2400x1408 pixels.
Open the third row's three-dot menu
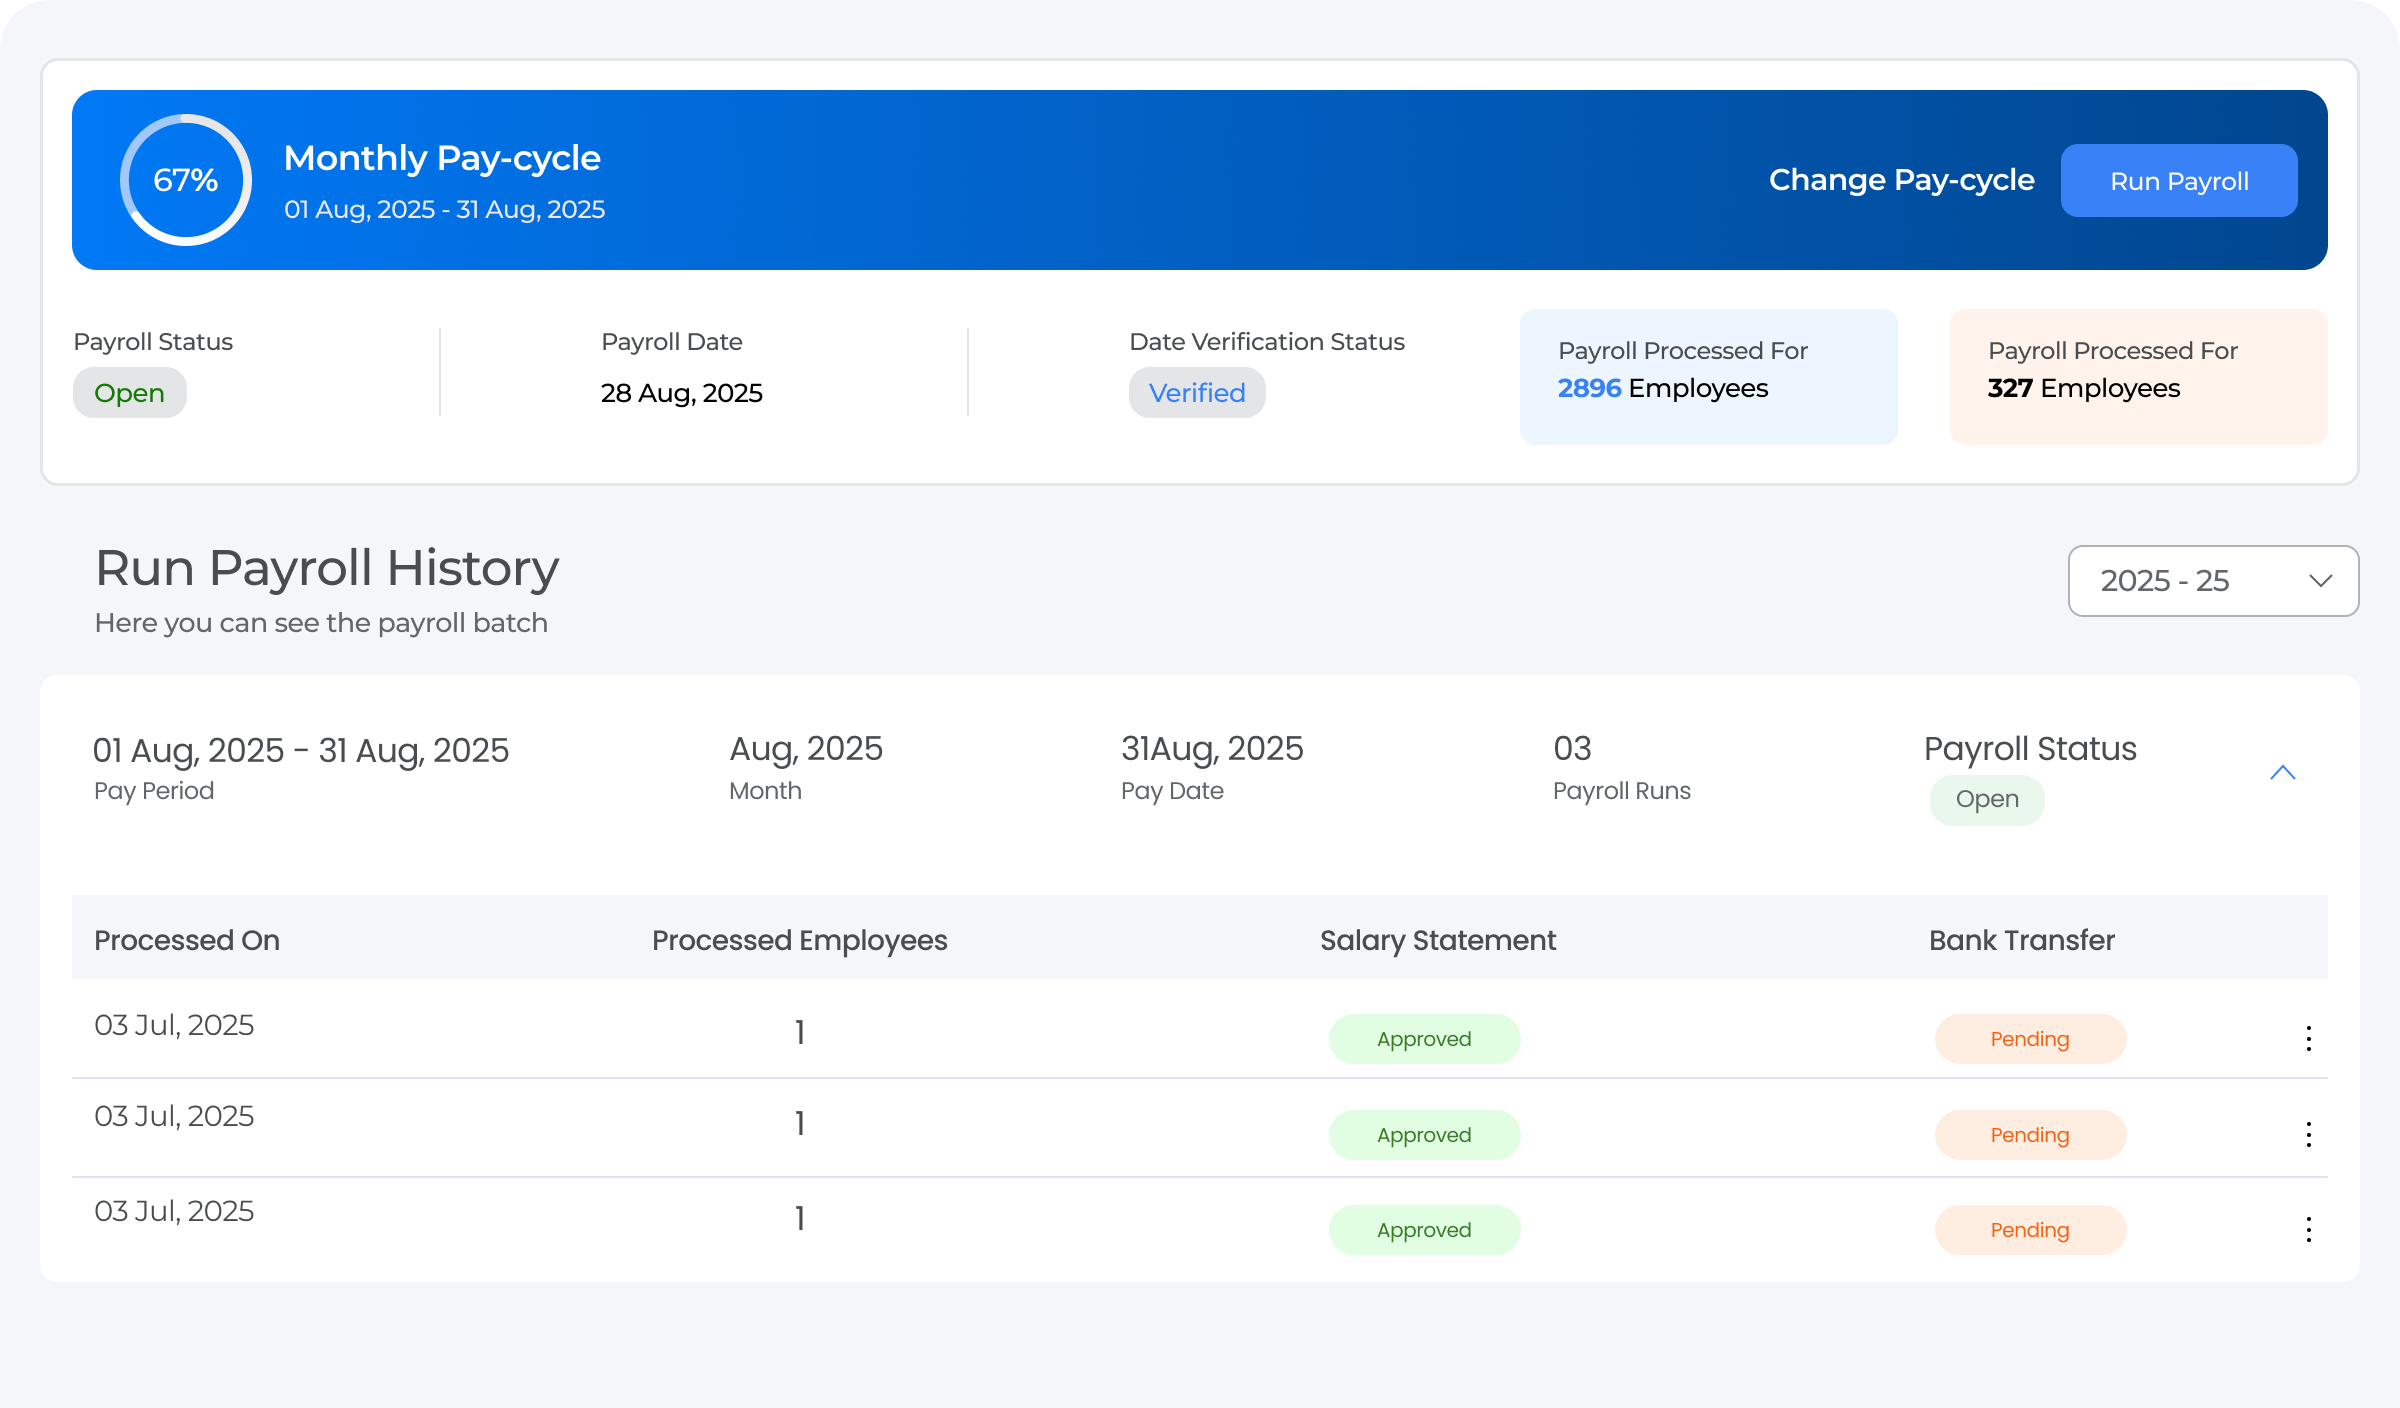pyautogui.click(x=2308, y=1229)
